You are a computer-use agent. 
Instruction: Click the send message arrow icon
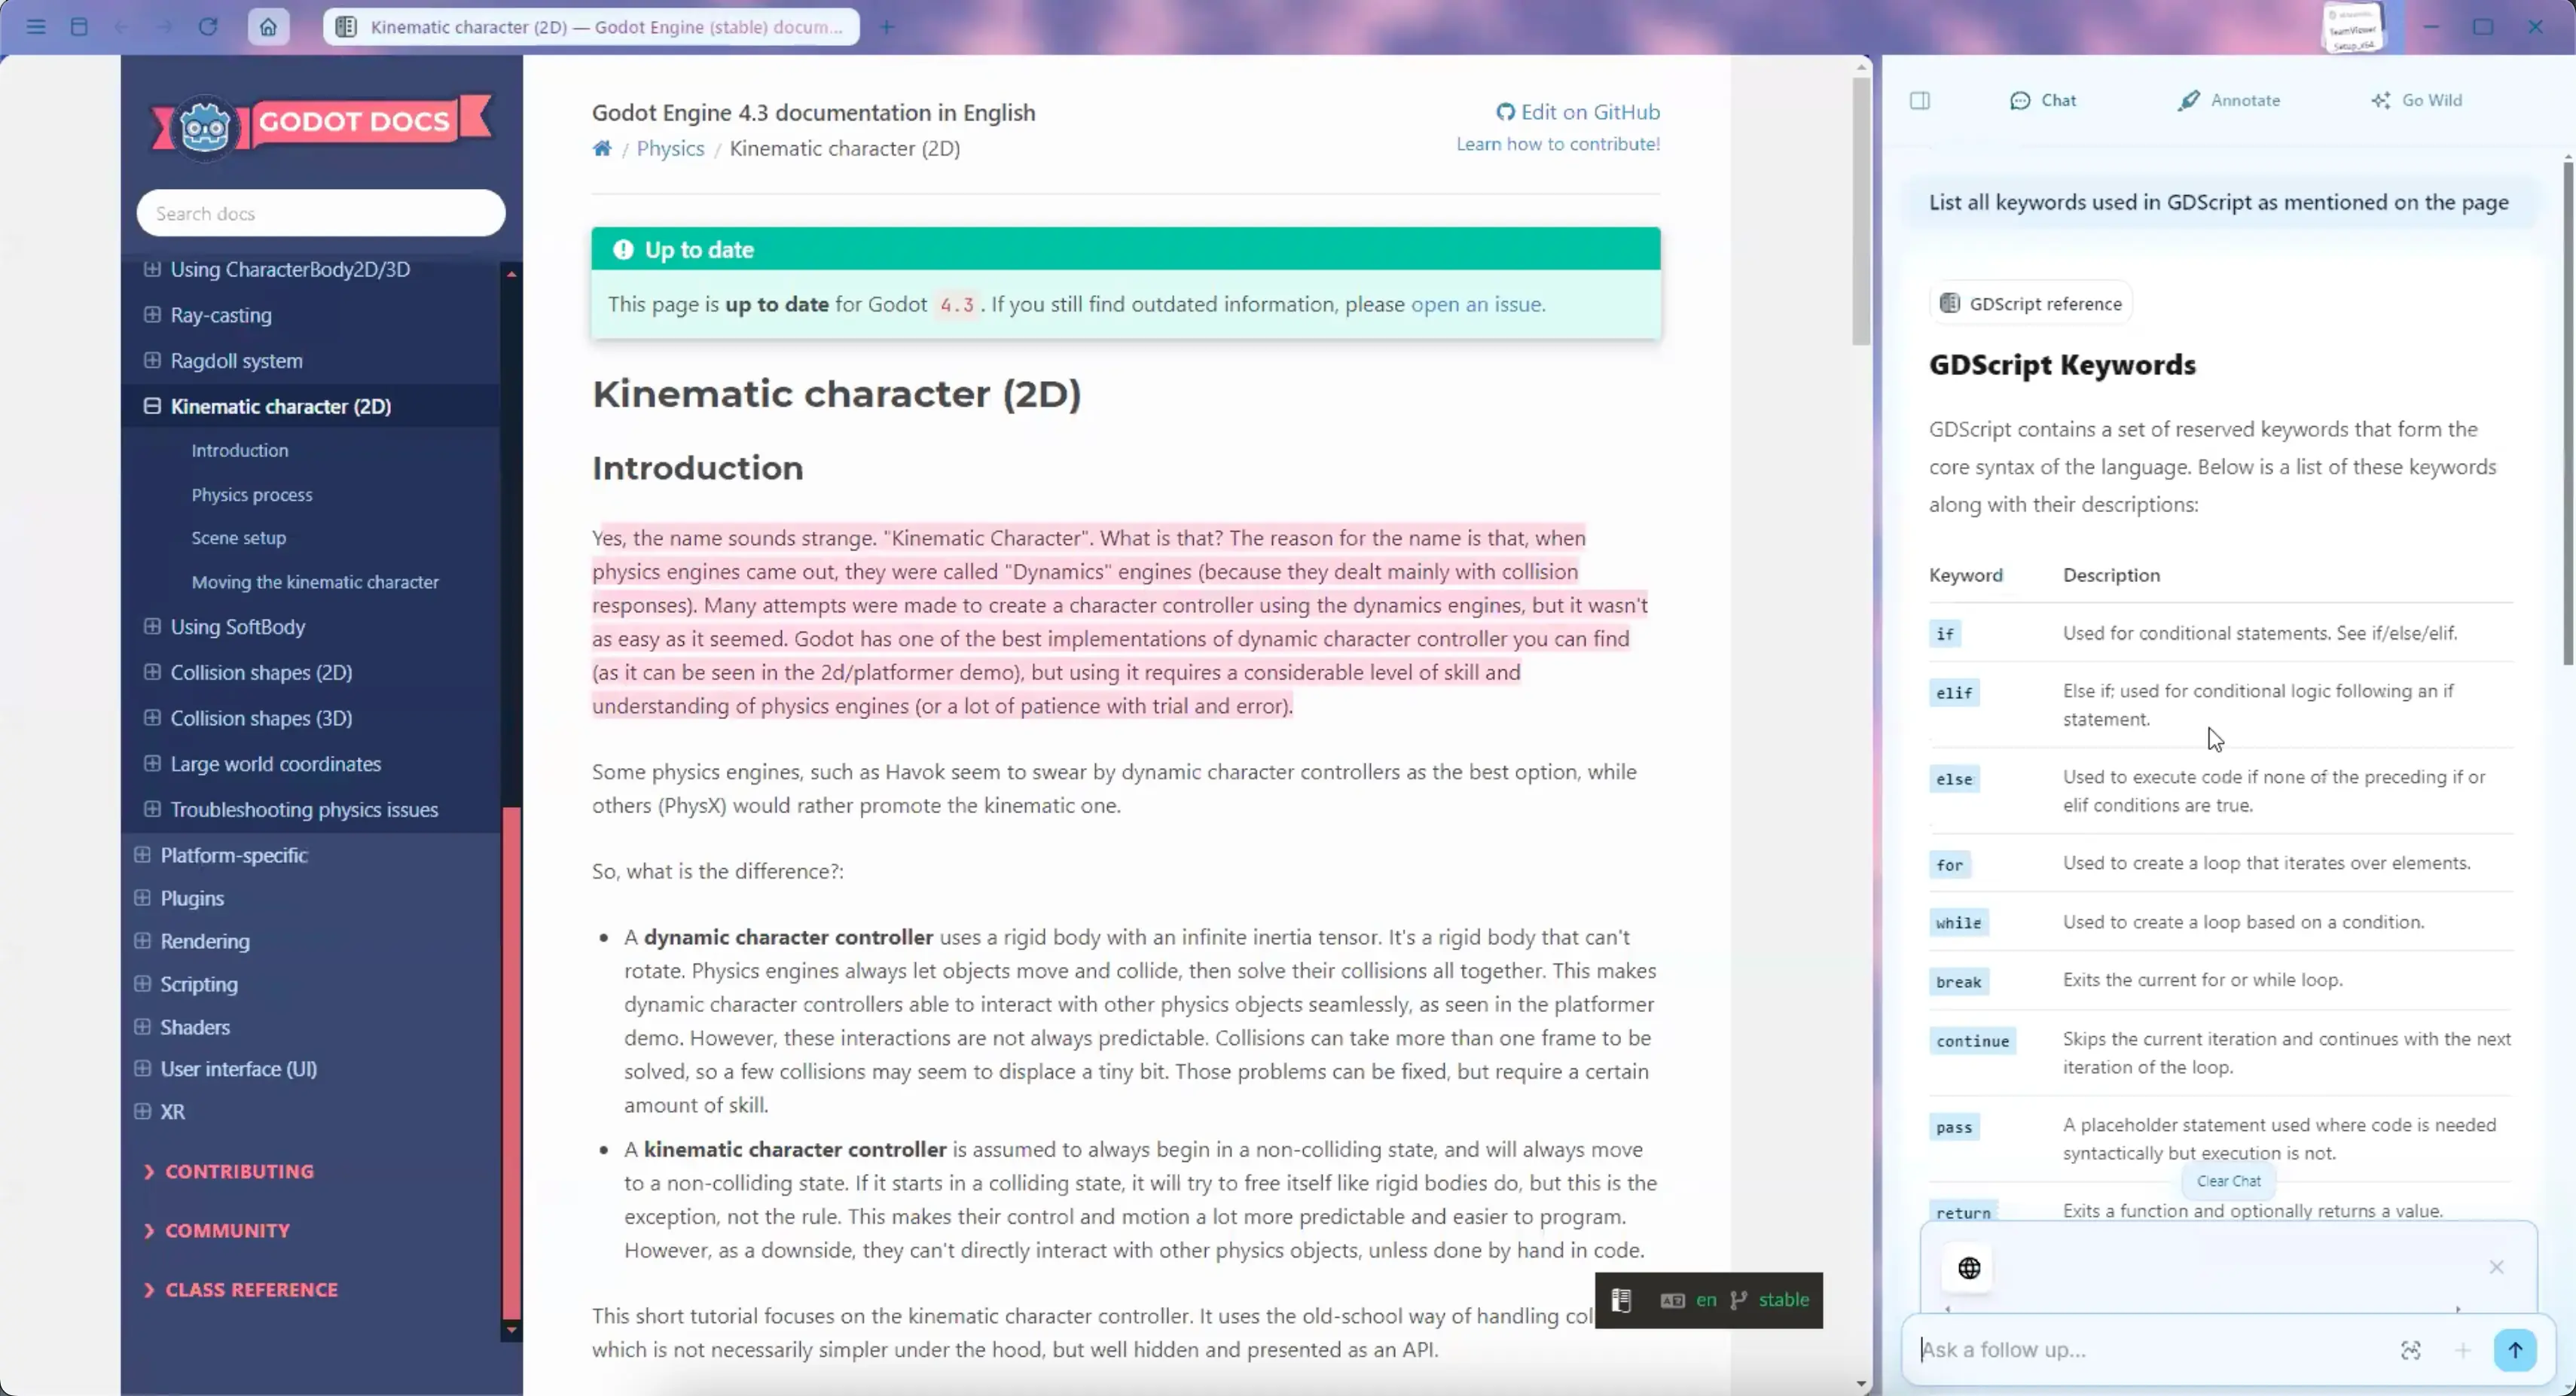click(x=2514, y=1349)
